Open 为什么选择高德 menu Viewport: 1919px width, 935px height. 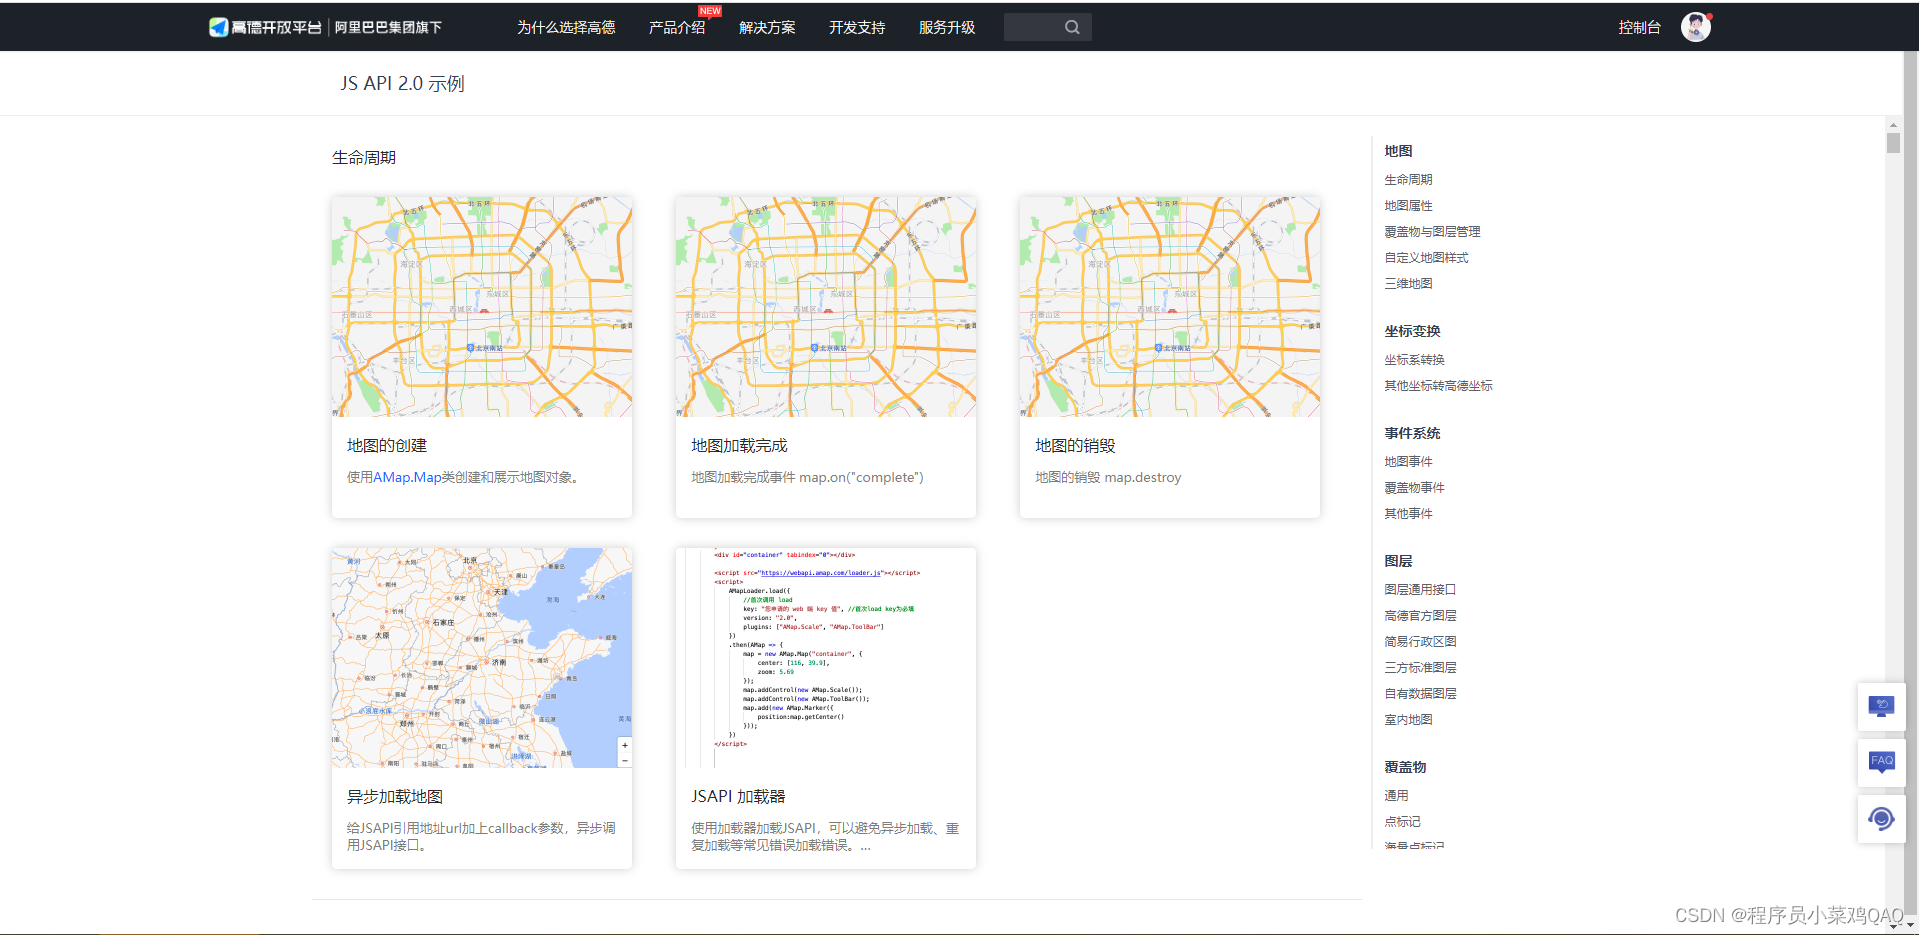[566, 27]
